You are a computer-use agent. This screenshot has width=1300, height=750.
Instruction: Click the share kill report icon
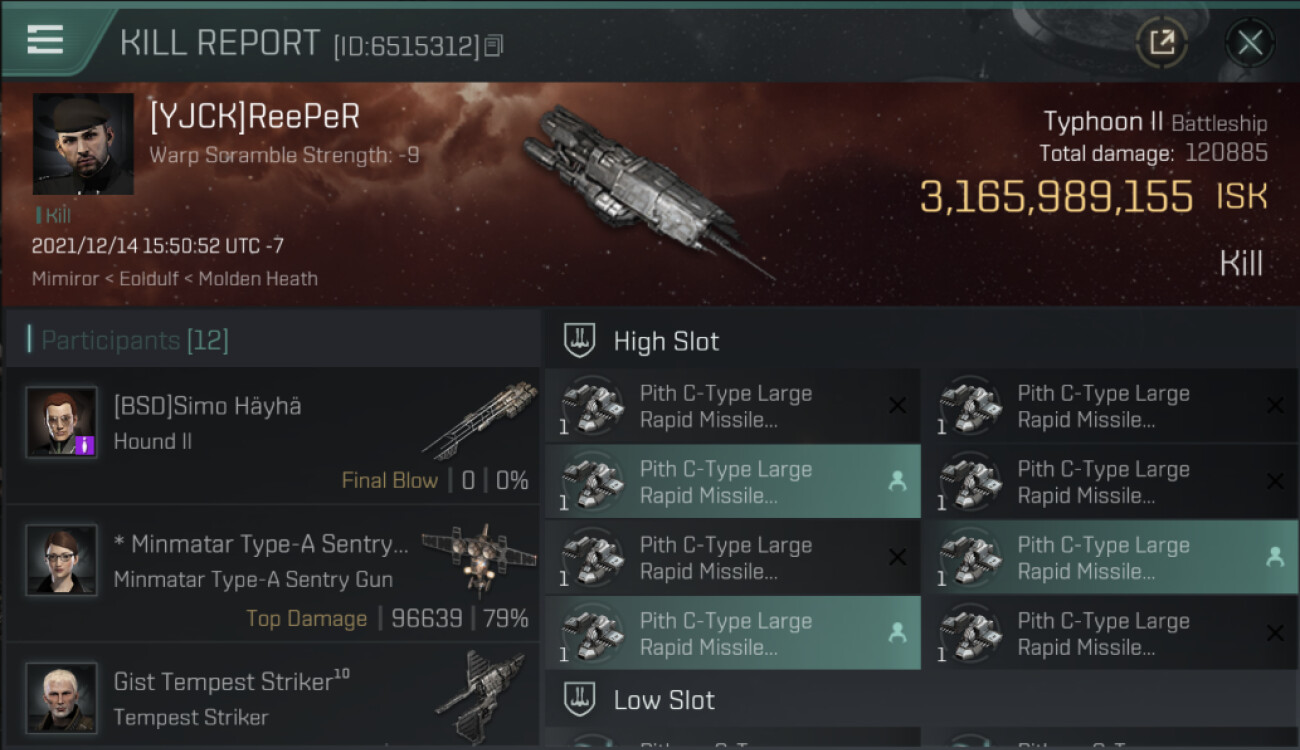[x=1161, y=42]
